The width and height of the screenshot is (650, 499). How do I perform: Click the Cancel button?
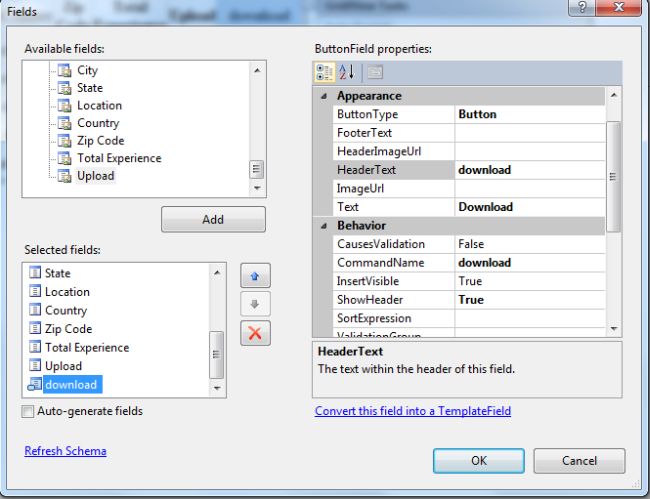[579, 460]
